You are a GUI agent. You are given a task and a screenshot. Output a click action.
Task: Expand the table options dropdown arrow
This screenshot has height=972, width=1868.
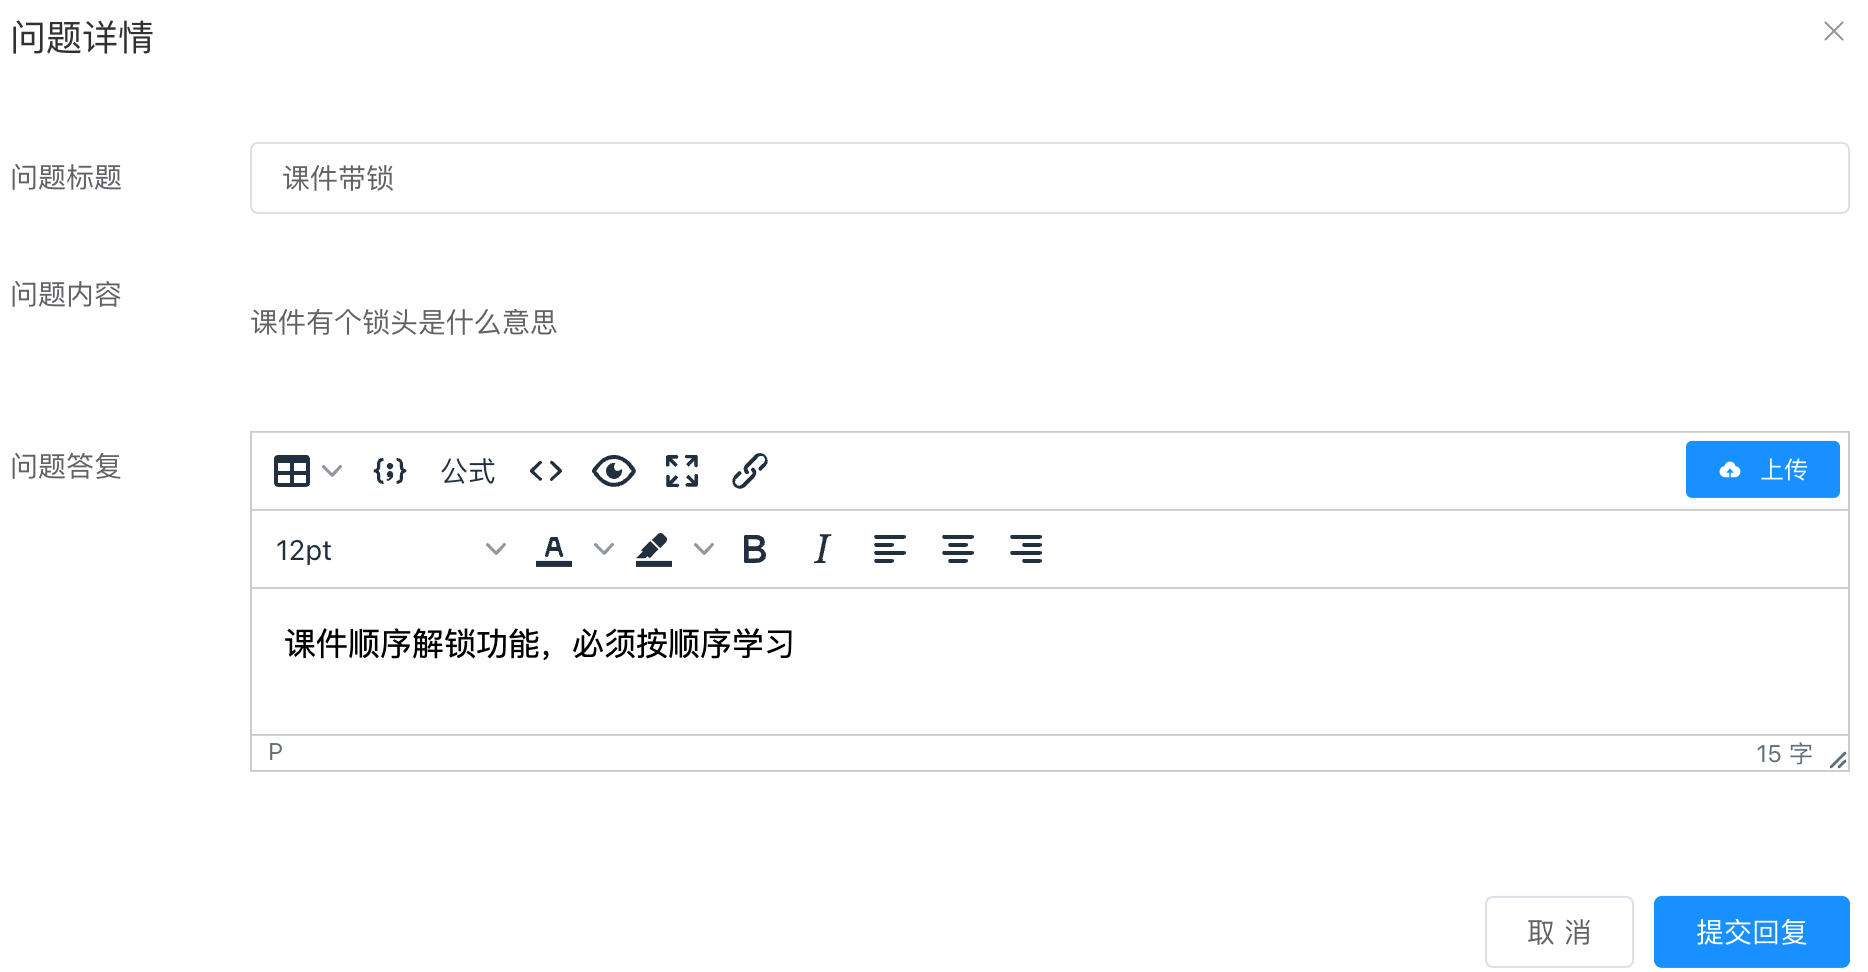[332, 471]
